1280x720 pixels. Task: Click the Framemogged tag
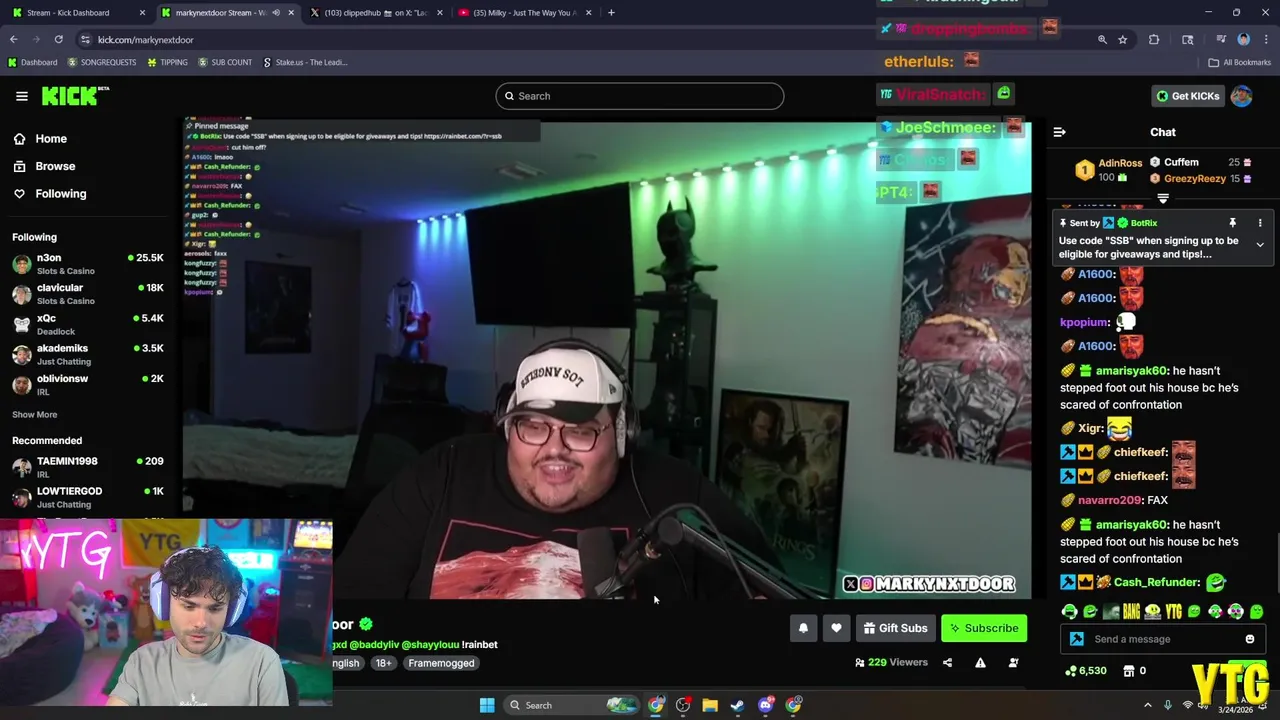[x=441, y=663]
